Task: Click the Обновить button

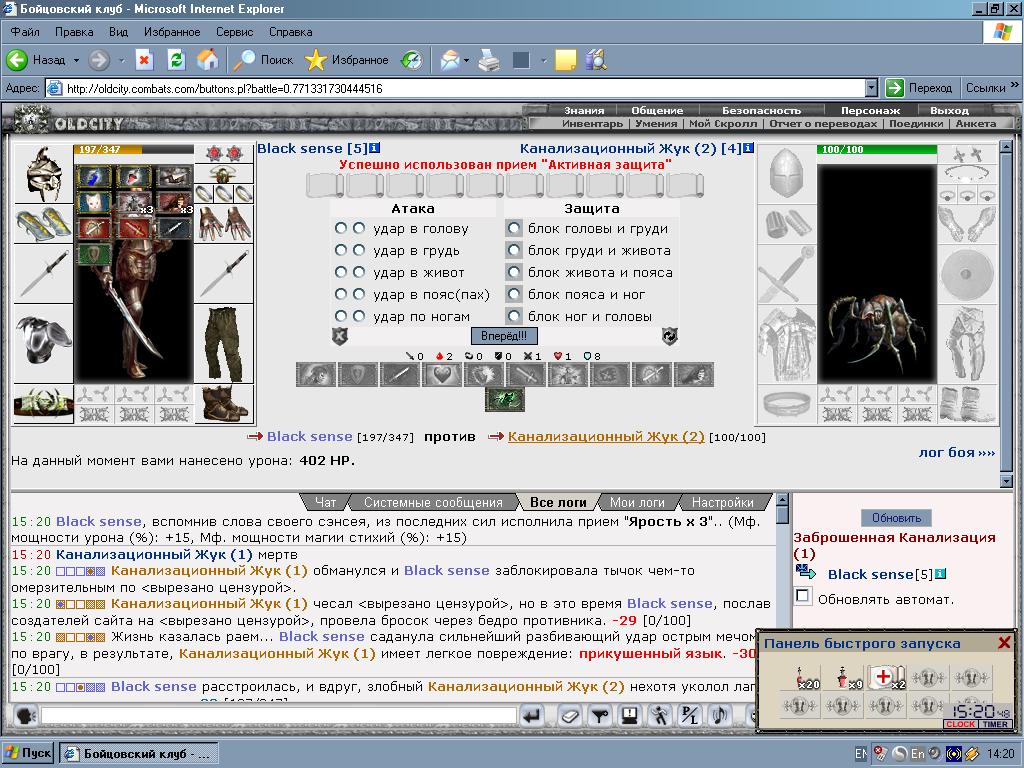Action: 896,518
